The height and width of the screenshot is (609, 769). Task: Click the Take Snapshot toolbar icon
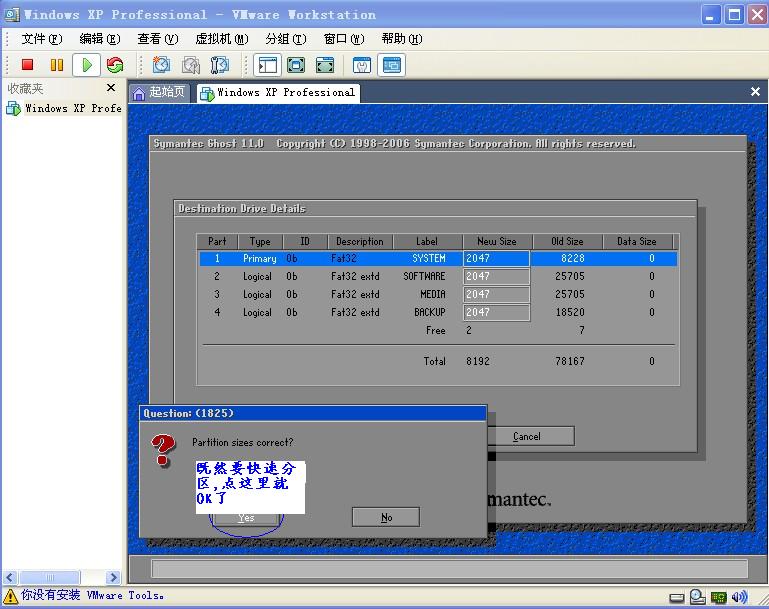[x=161, y=65]
